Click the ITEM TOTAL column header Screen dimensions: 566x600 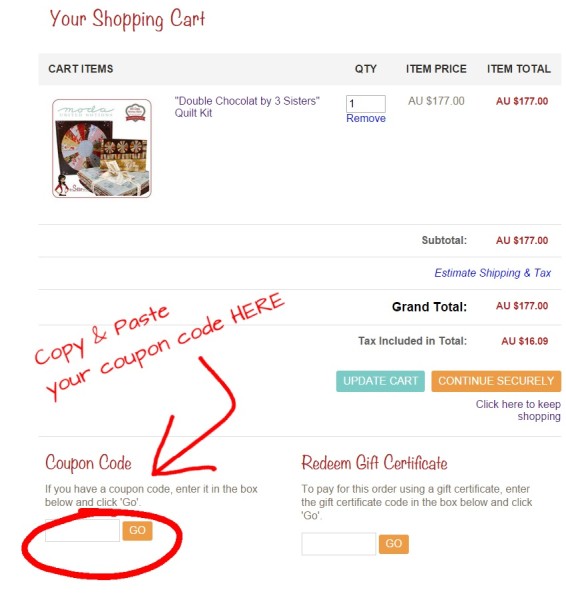(519, 69)
